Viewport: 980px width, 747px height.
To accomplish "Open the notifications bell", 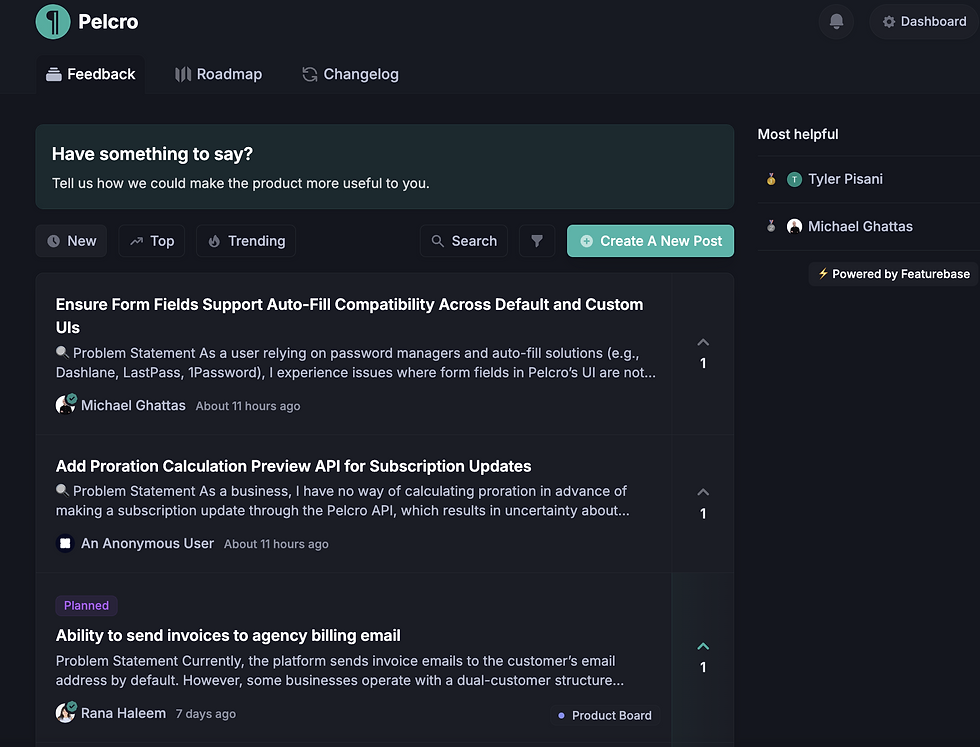I will 836,22.
